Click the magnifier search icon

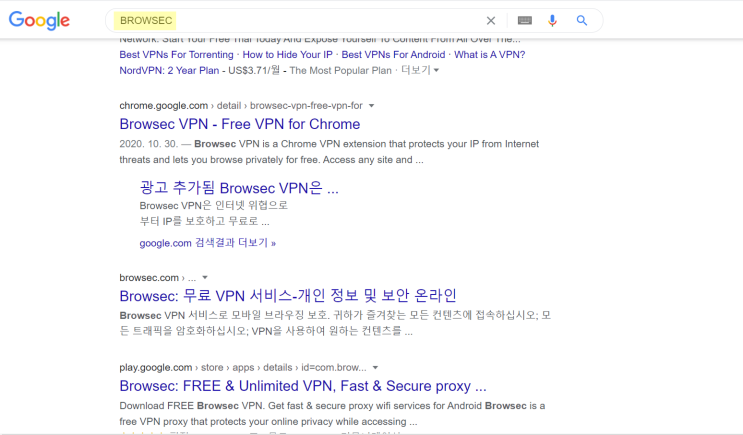[582, 20]
